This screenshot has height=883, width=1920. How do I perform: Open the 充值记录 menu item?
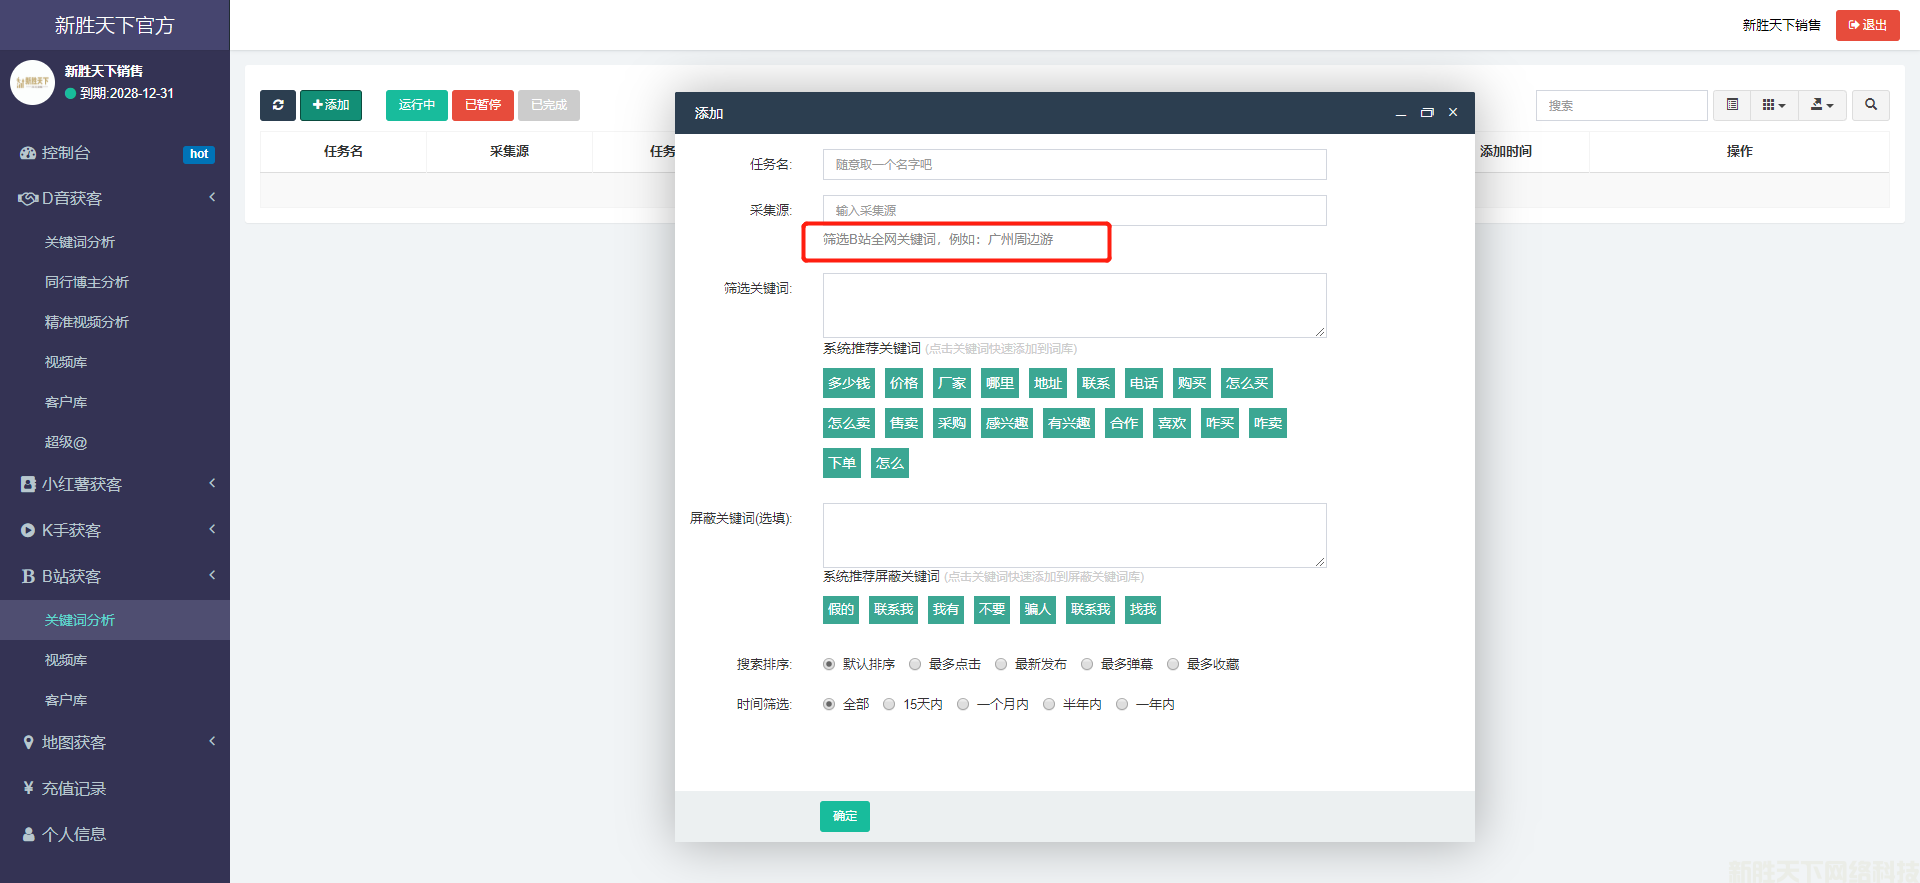(x=74, y=788)
